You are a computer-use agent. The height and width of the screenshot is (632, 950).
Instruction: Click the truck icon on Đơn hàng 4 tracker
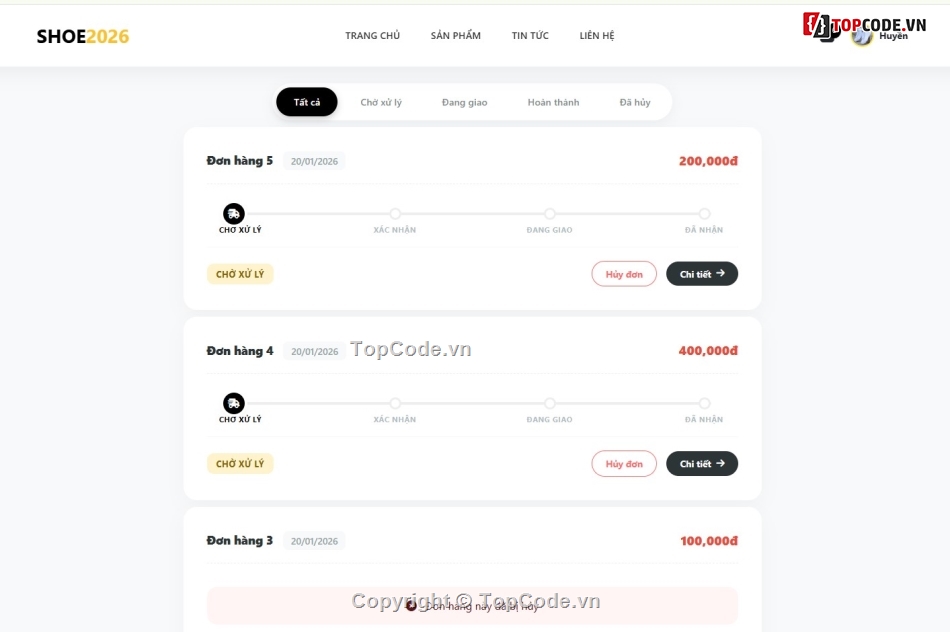click(234, 403)
